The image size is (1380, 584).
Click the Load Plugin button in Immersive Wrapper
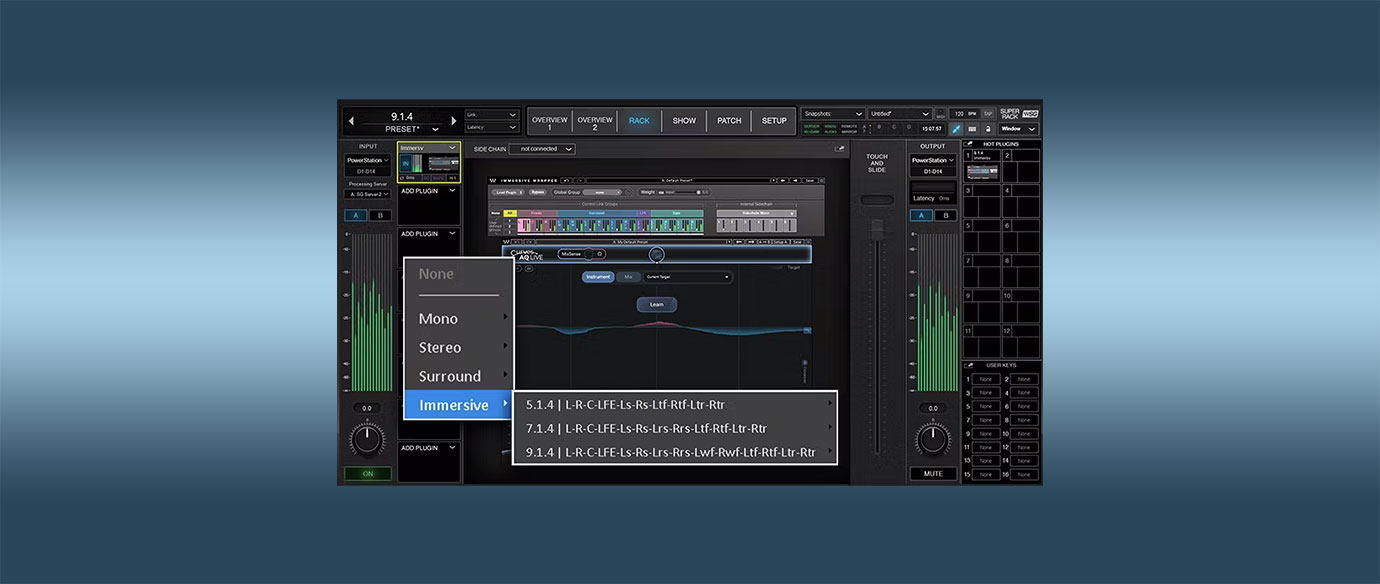click(509, 191)
